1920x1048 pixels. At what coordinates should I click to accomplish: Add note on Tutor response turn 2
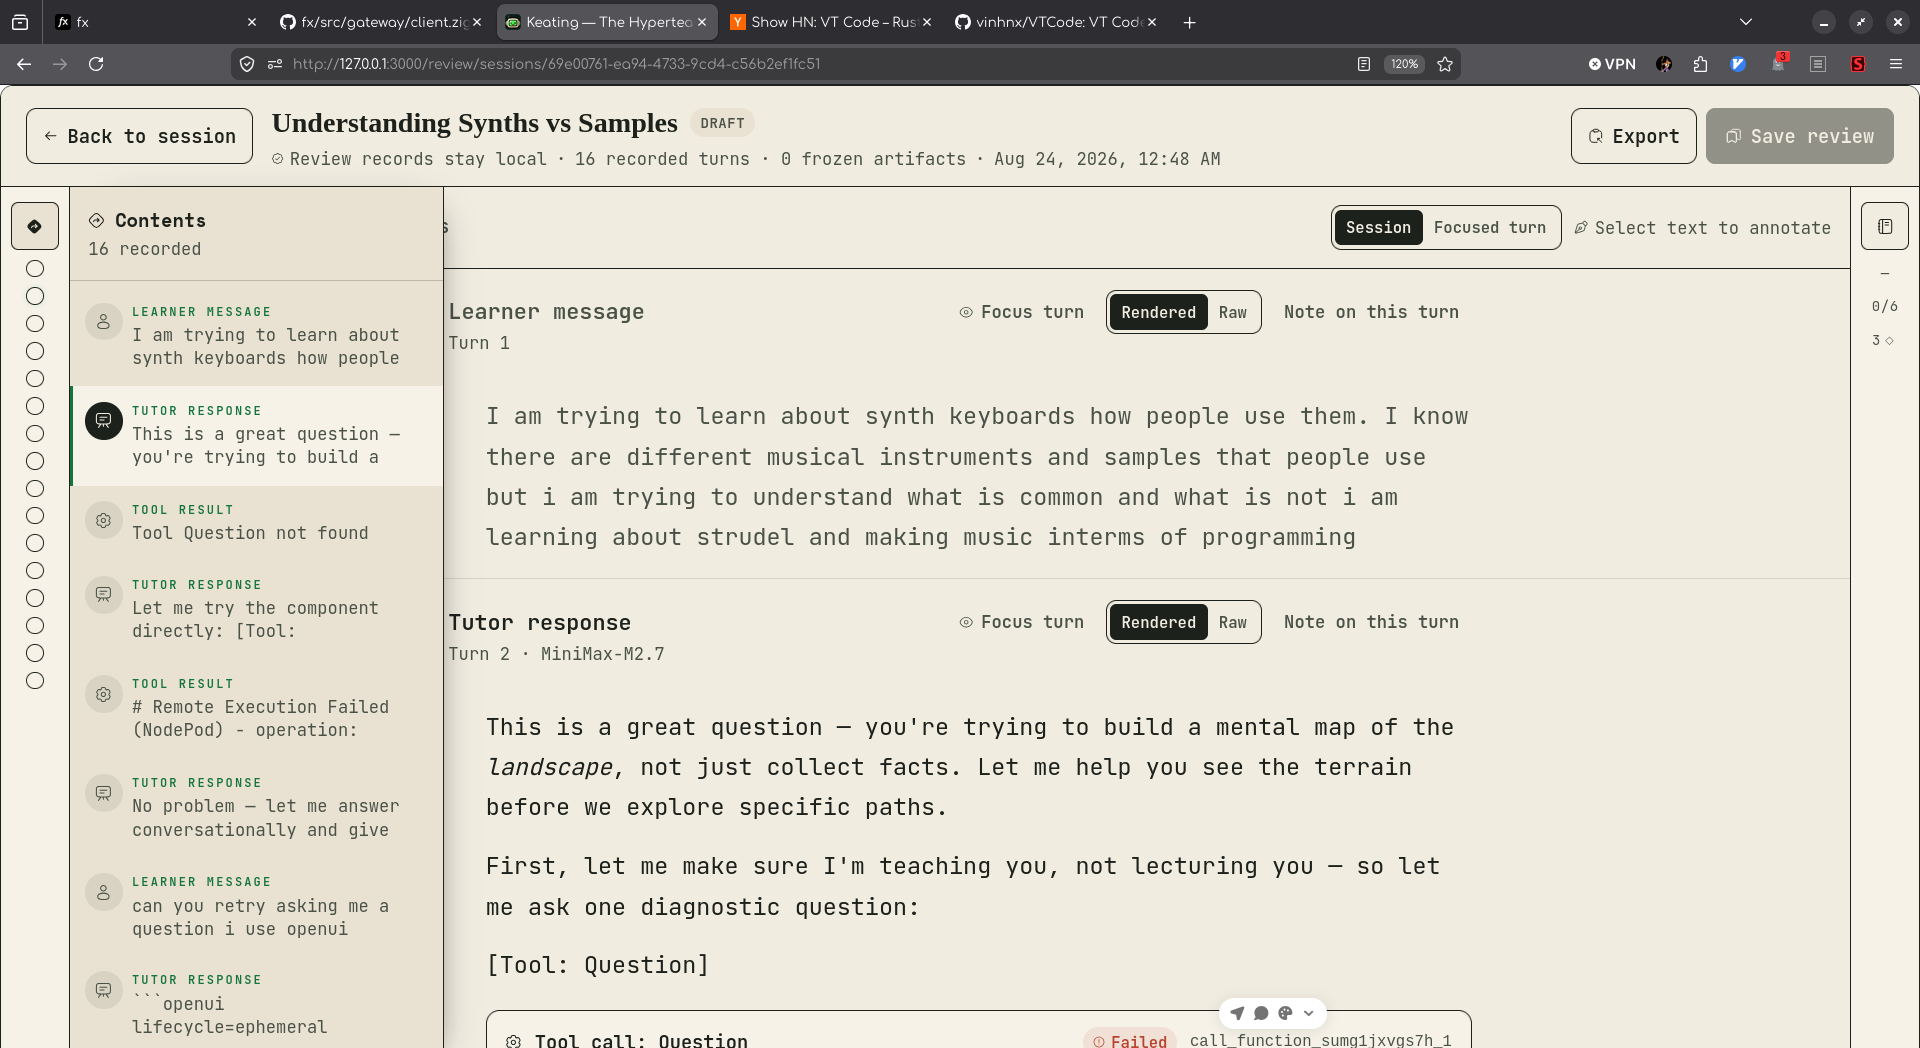tap(1371, 622)
